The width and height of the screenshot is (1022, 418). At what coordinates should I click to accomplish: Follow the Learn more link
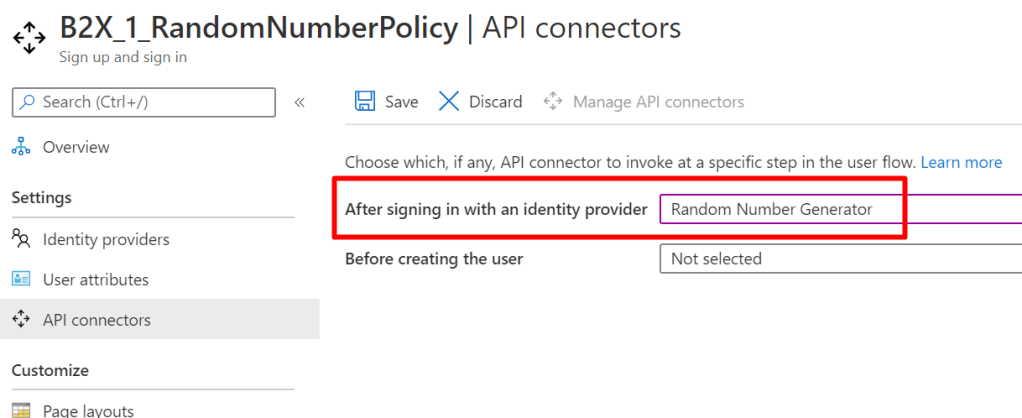pyautogui.click(x=961, y=162)
